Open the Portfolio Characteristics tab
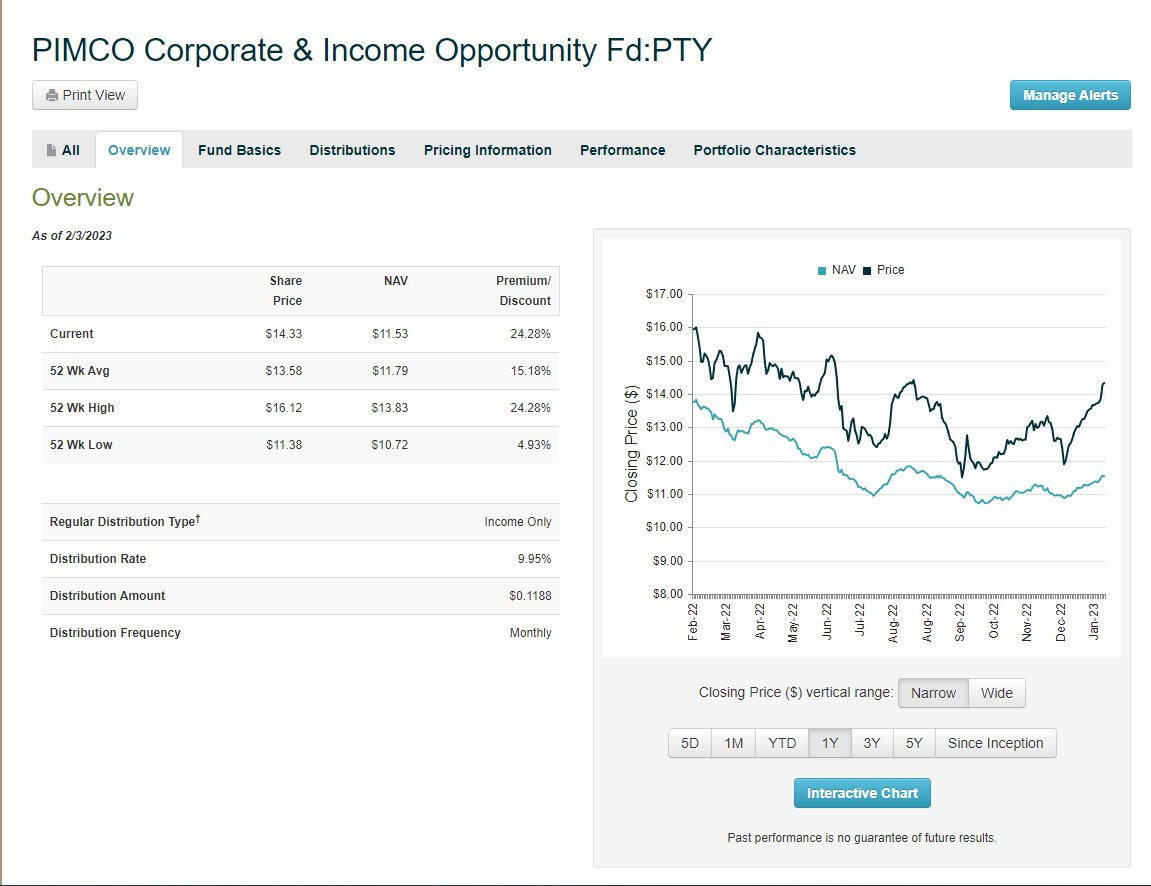This screenshot has width=1151, height=886. (774, 150)
